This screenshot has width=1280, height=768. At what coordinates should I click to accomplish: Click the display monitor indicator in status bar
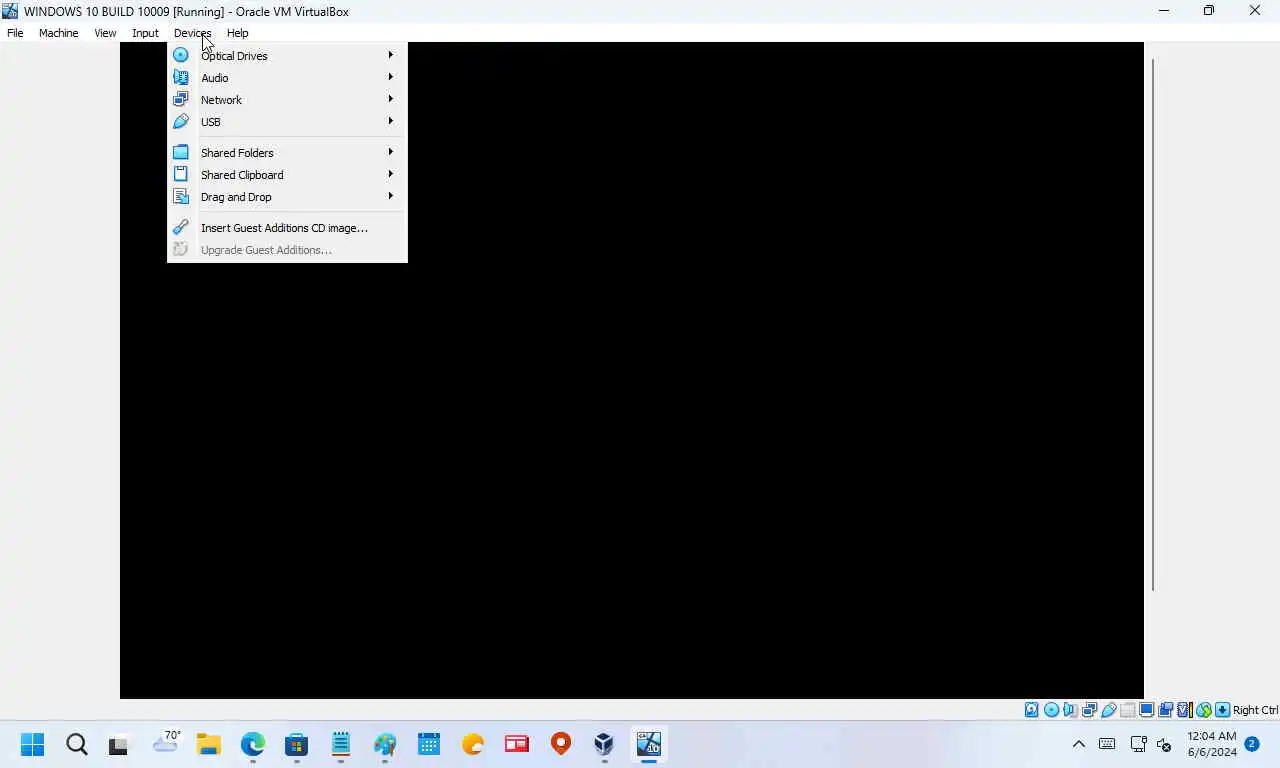coord(1146,710)
